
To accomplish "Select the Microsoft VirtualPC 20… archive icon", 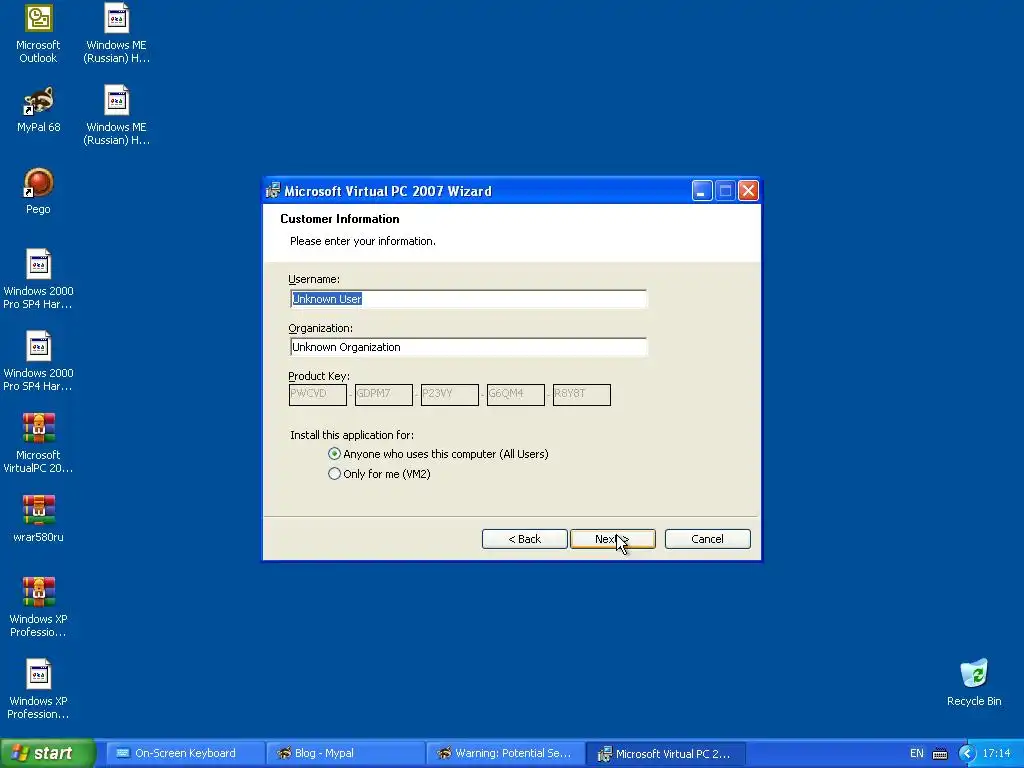I will [x=38, y=443].
